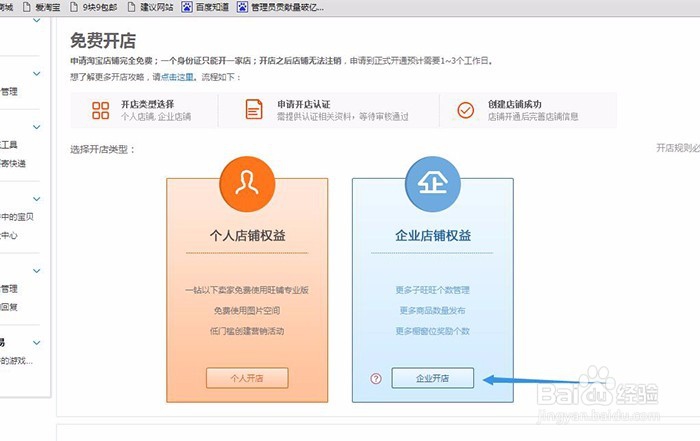Click the checkmark circle icon for 创建店铺成功
This screenshot has width=700, height=441.
click(x=465, y=110)
